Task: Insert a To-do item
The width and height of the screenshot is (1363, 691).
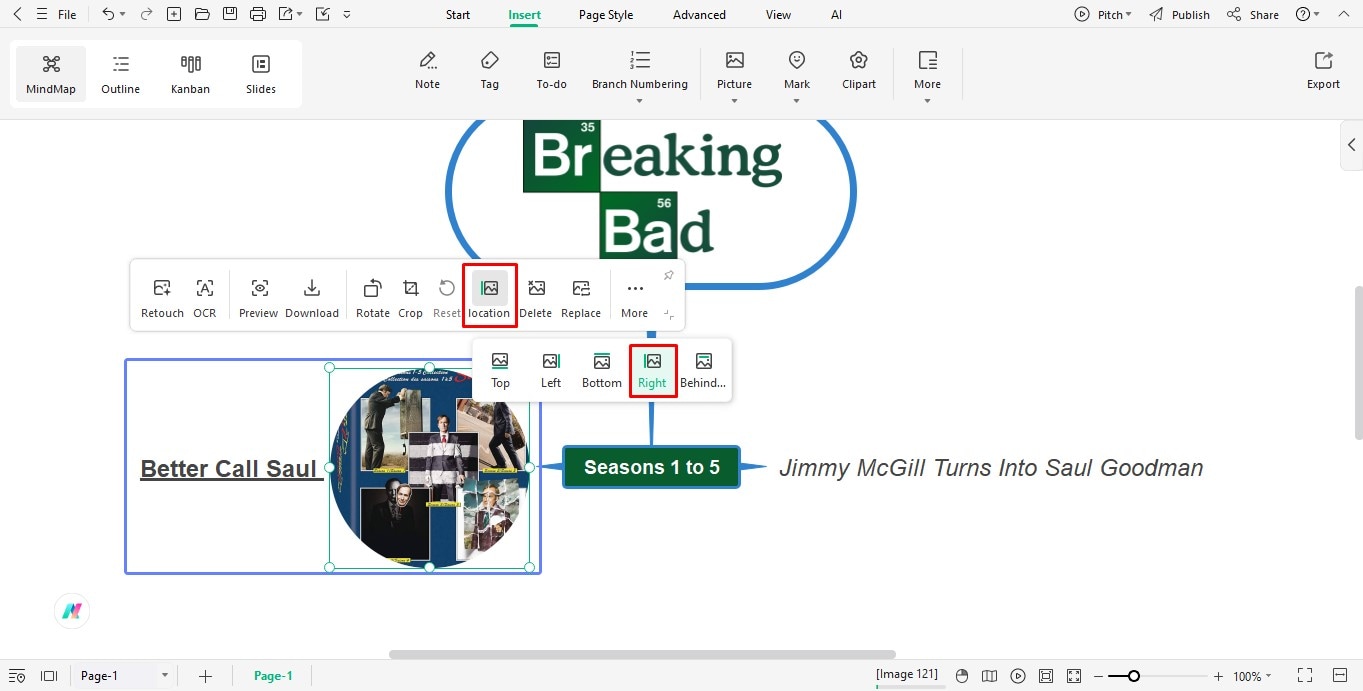Action: point(552,70)
